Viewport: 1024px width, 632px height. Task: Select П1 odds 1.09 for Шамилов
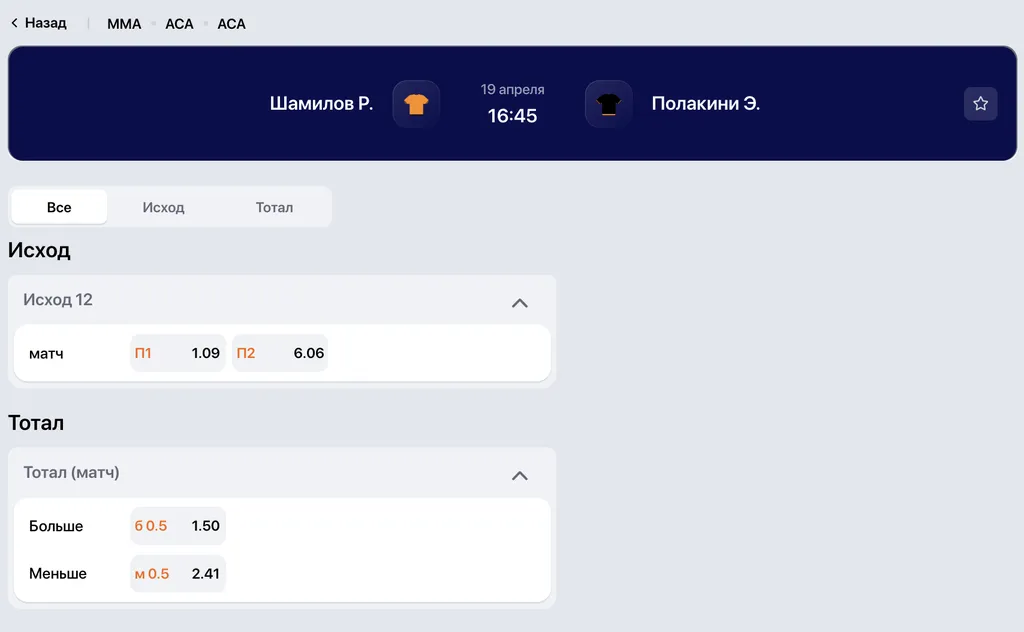point(177,352)
